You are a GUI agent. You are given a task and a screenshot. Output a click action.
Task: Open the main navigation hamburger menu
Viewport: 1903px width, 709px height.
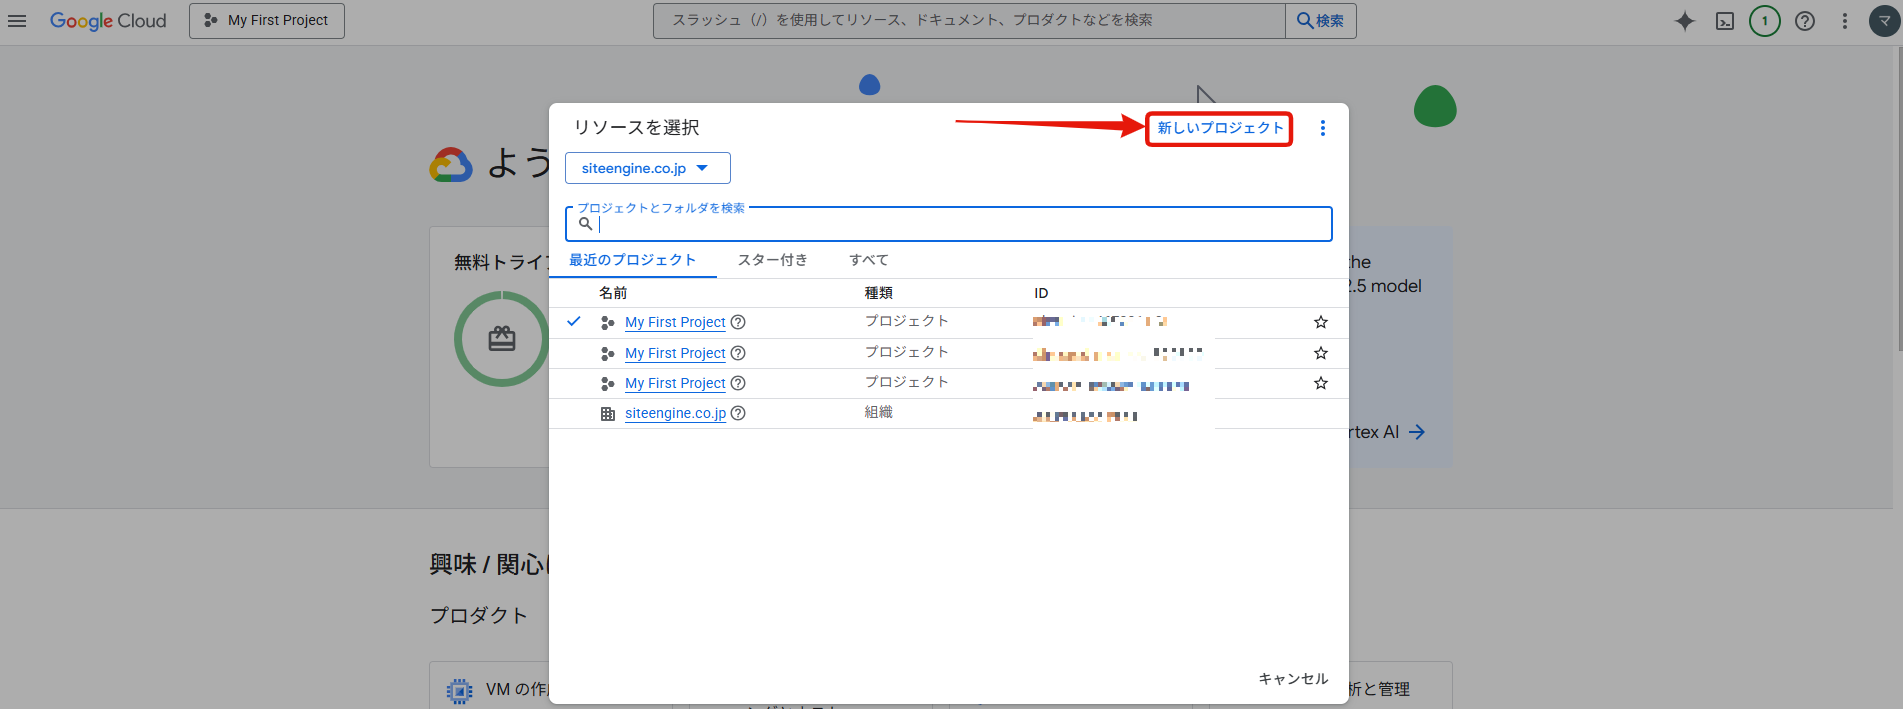click(17, 20)
